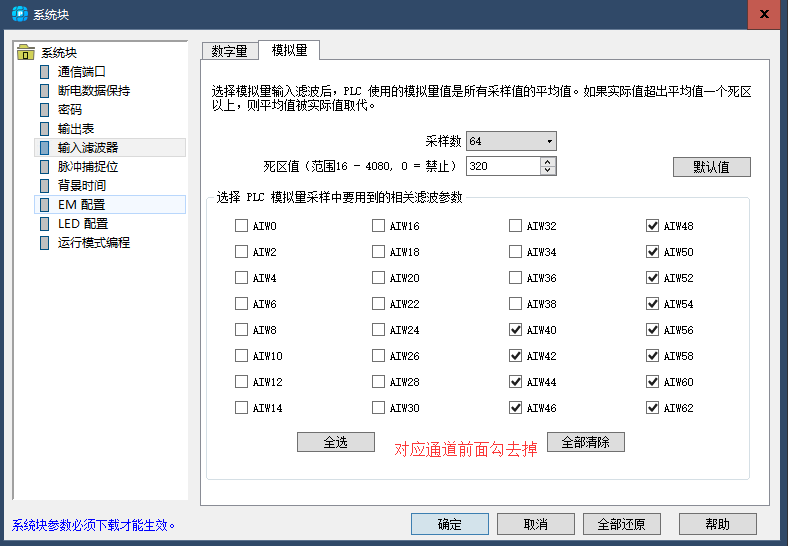The image size is (789, 546).
Task: Tick the AIW16 checkbox
Action: click(378, 225)
